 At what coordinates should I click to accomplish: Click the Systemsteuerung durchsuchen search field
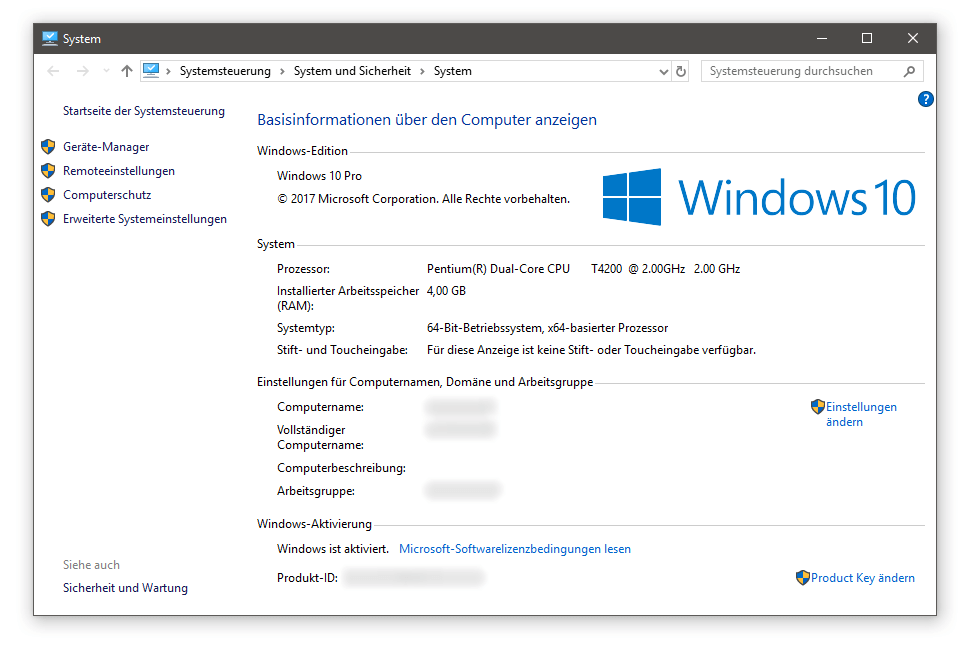point(800,71)
